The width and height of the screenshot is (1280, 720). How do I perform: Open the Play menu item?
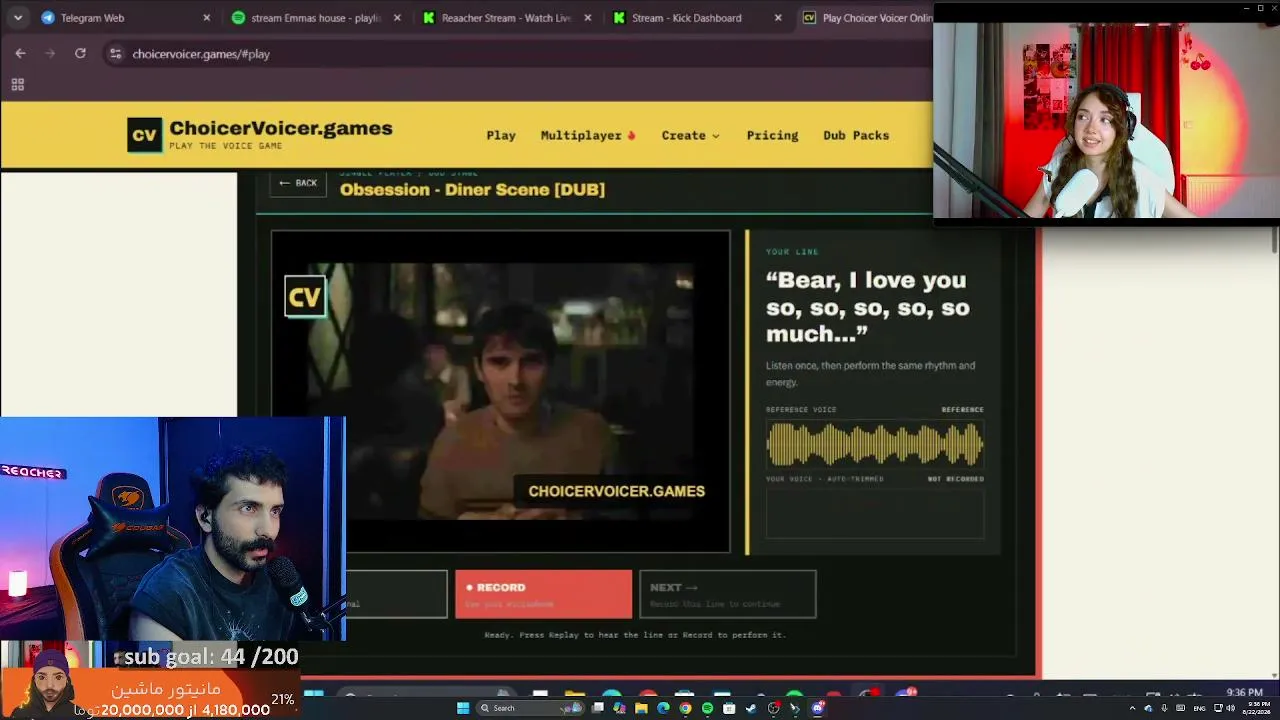[501, 135]
